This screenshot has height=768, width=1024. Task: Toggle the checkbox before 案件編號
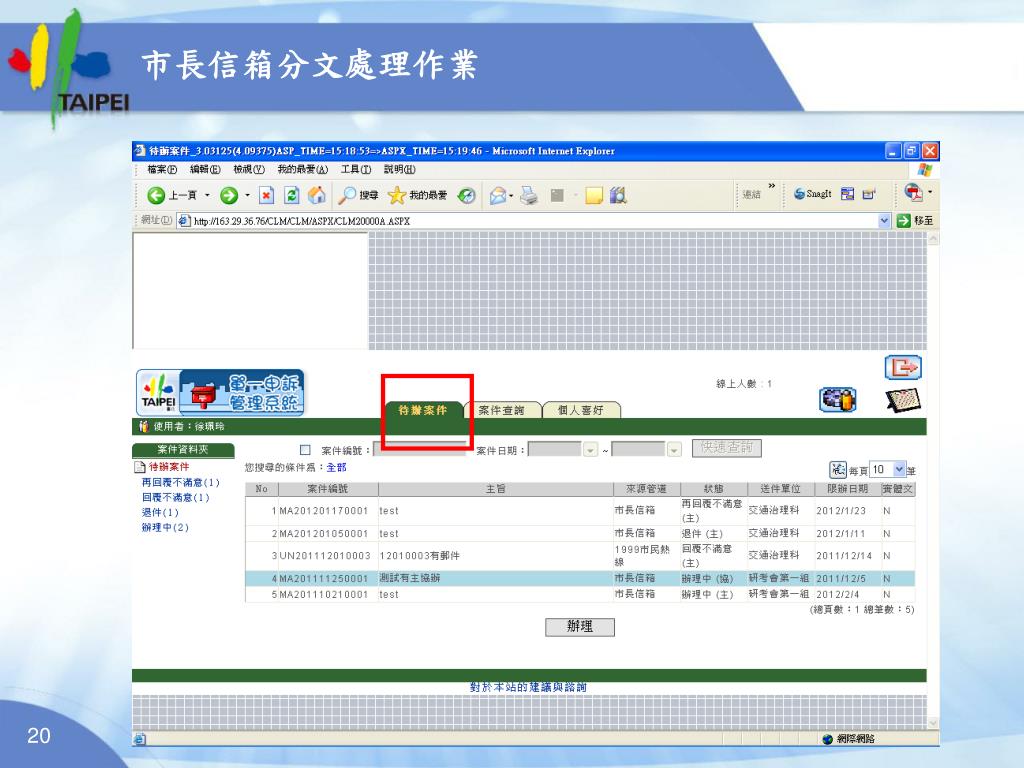(305, 450)
